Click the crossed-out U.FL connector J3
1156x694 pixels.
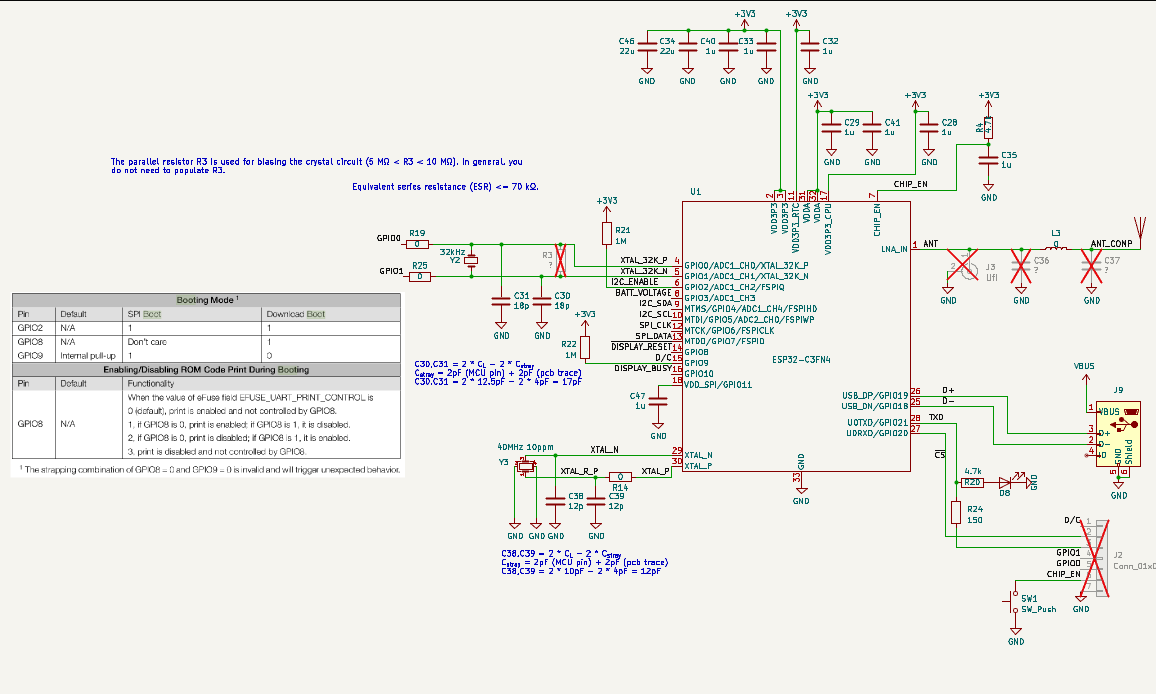(x=963, y=267)
